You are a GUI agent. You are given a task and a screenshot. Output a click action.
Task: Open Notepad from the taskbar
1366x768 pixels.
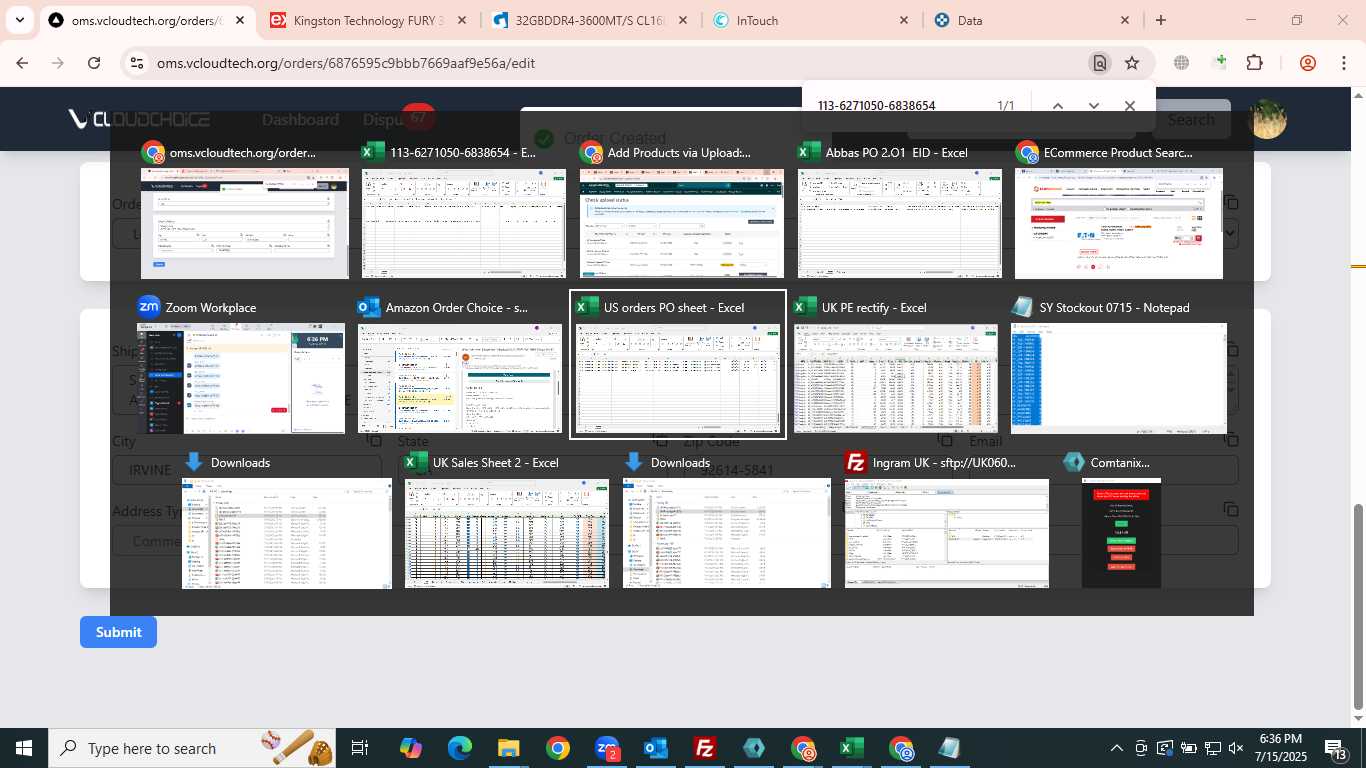[x=950, y=748]
